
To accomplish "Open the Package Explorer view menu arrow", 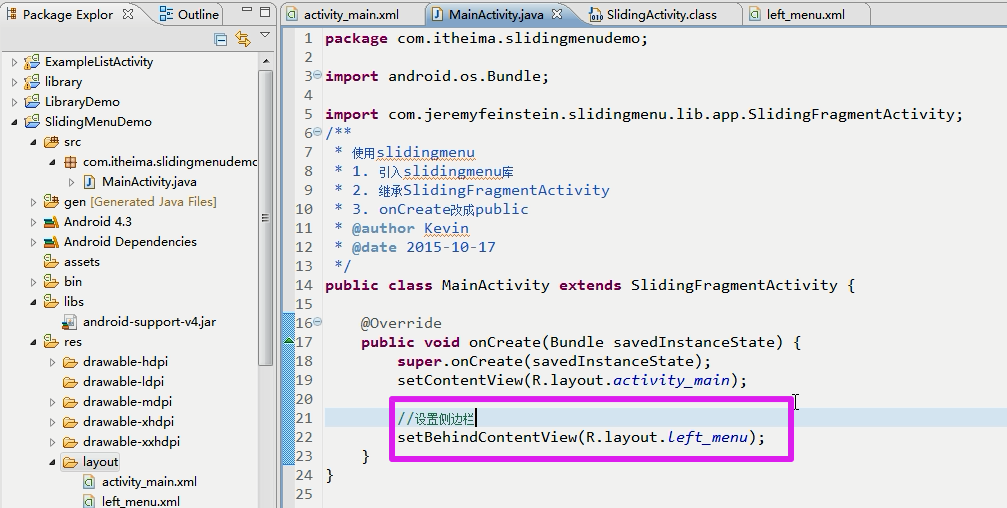I will [x=265, y=36].
